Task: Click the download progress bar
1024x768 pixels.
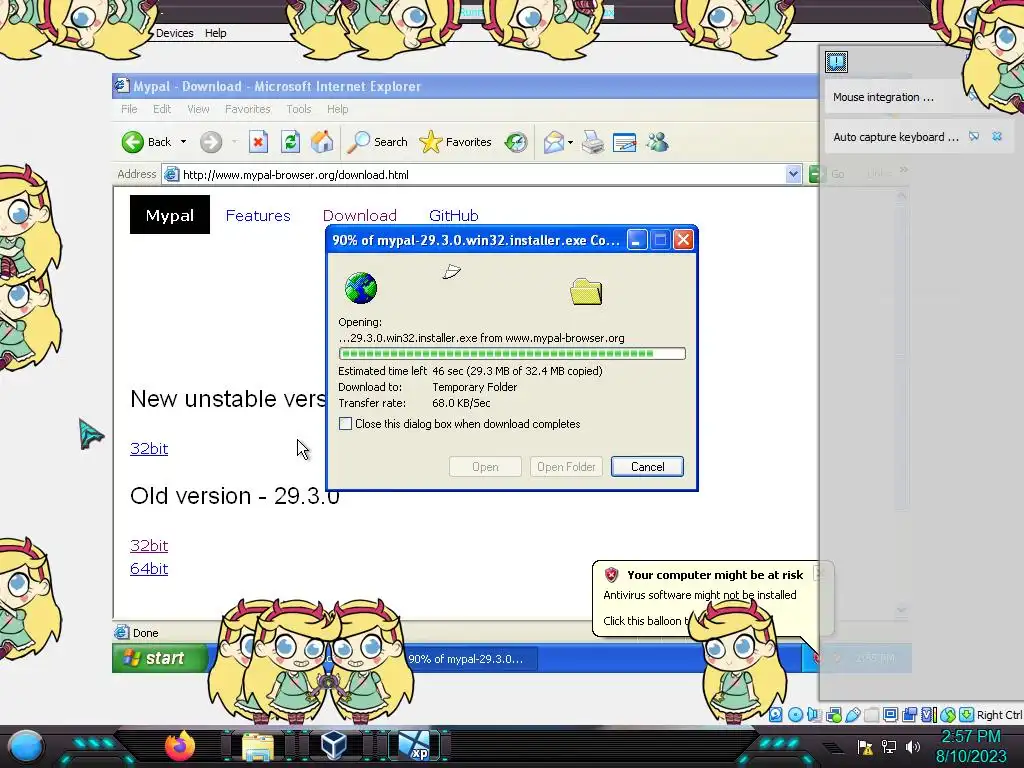Action: click(512, 353)
